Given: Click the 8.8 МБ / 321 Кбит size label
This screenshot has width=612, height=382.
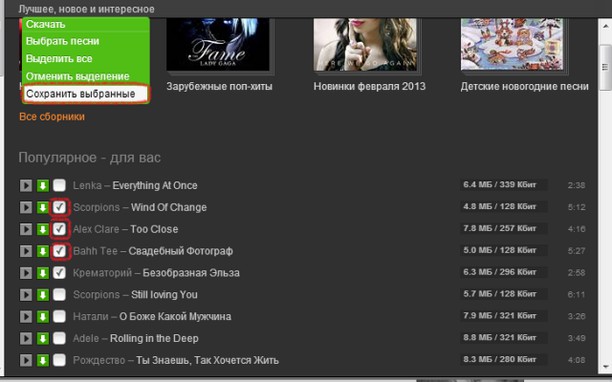Looking at the screenshot, I should tap(500, 338).
